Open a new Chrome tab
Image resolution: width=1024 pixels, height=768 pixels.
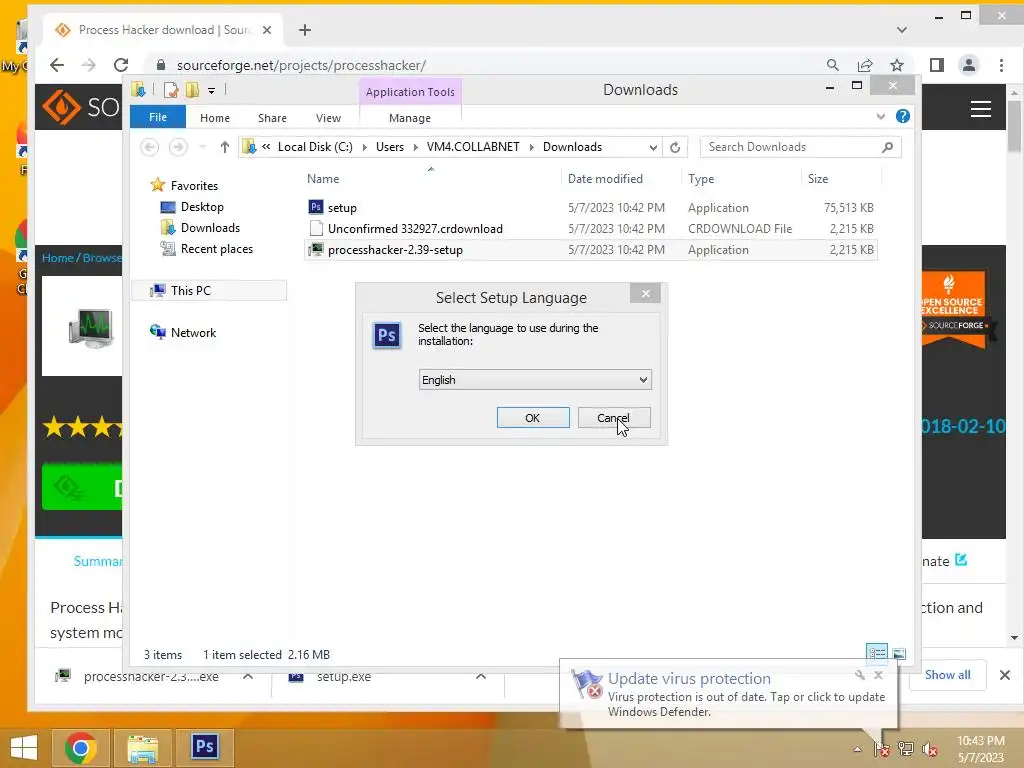304,30
